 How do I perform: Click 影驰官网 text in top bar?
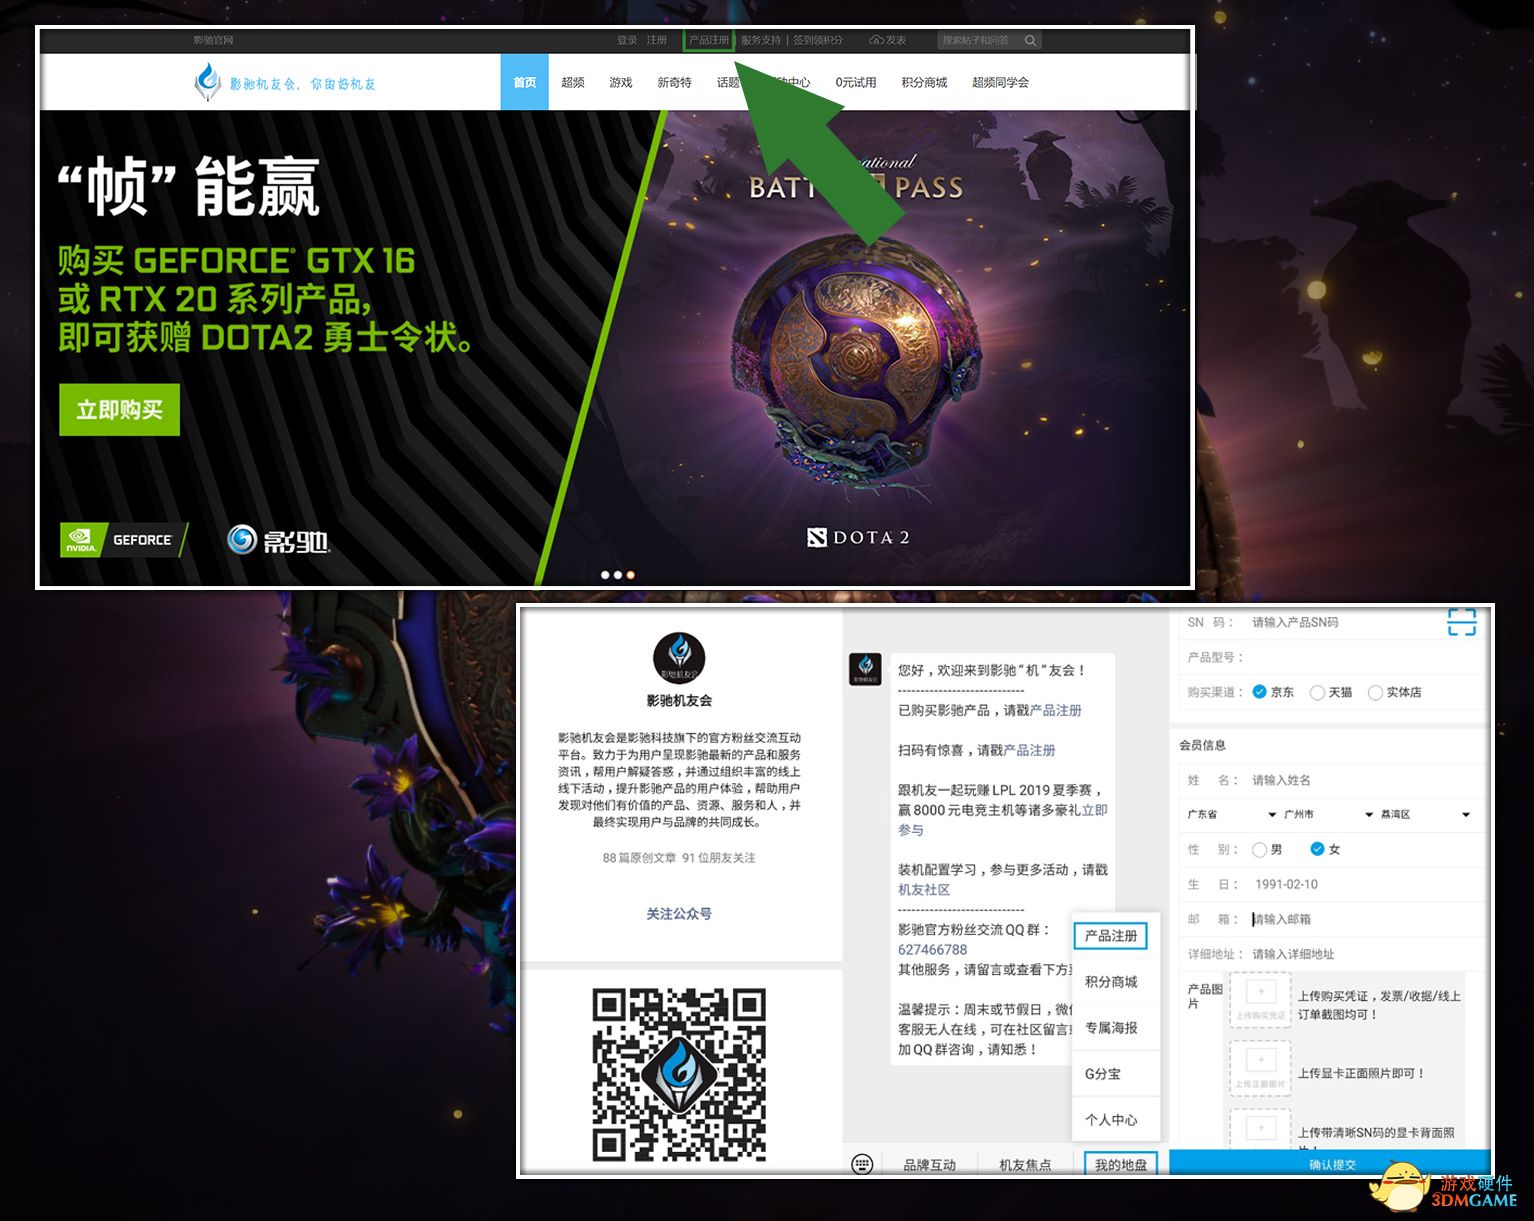coord(213,40)
